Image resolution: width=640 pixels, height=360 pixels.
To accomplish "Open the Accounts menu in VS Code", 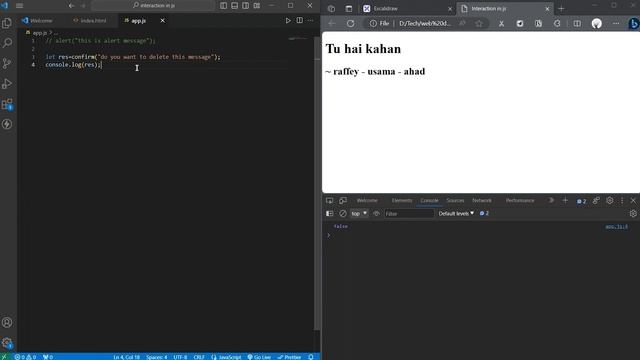I will tap(7, 322).
